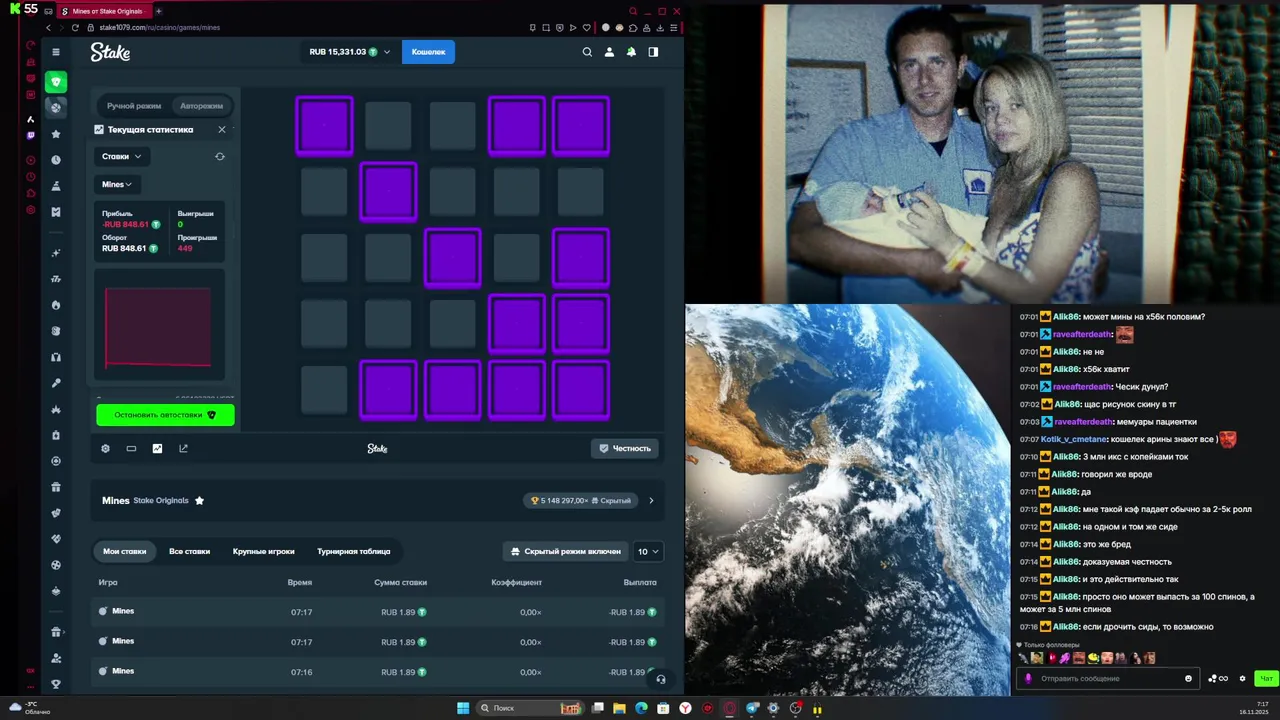Focus the Windows taskbar search box 'Поиск'
Viewport: 1280px width, 720px height.
(x=528, y=708)
